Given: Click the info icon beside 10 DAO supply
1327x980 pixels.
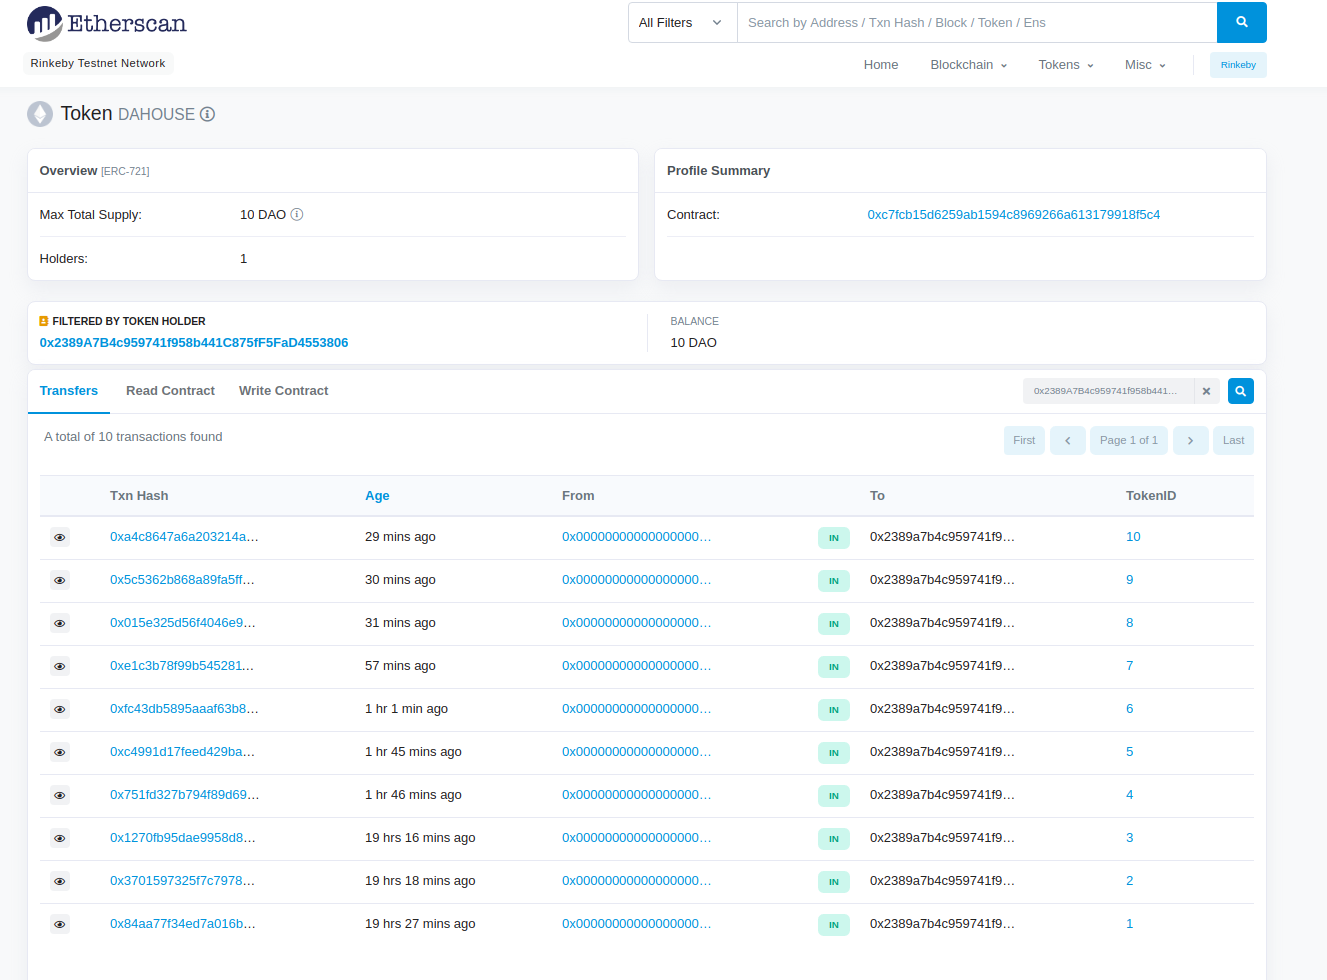Looking at the screenshot, I should coord(297,214).
